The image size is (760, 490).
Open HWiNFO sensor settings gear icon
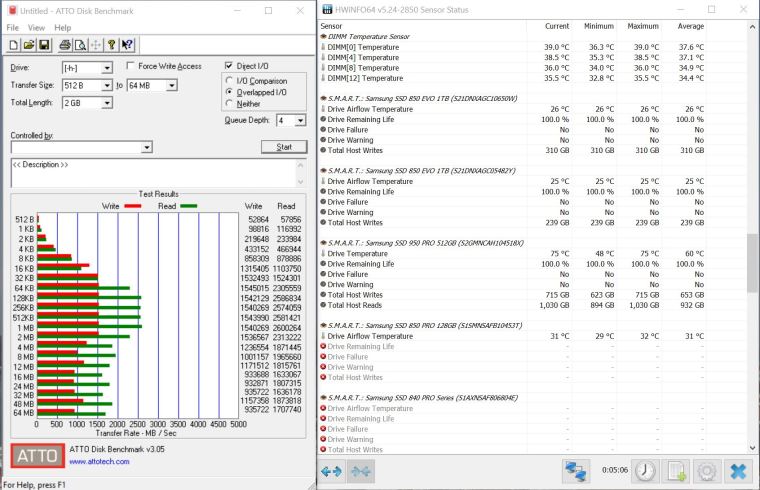[x=707, y=471]
